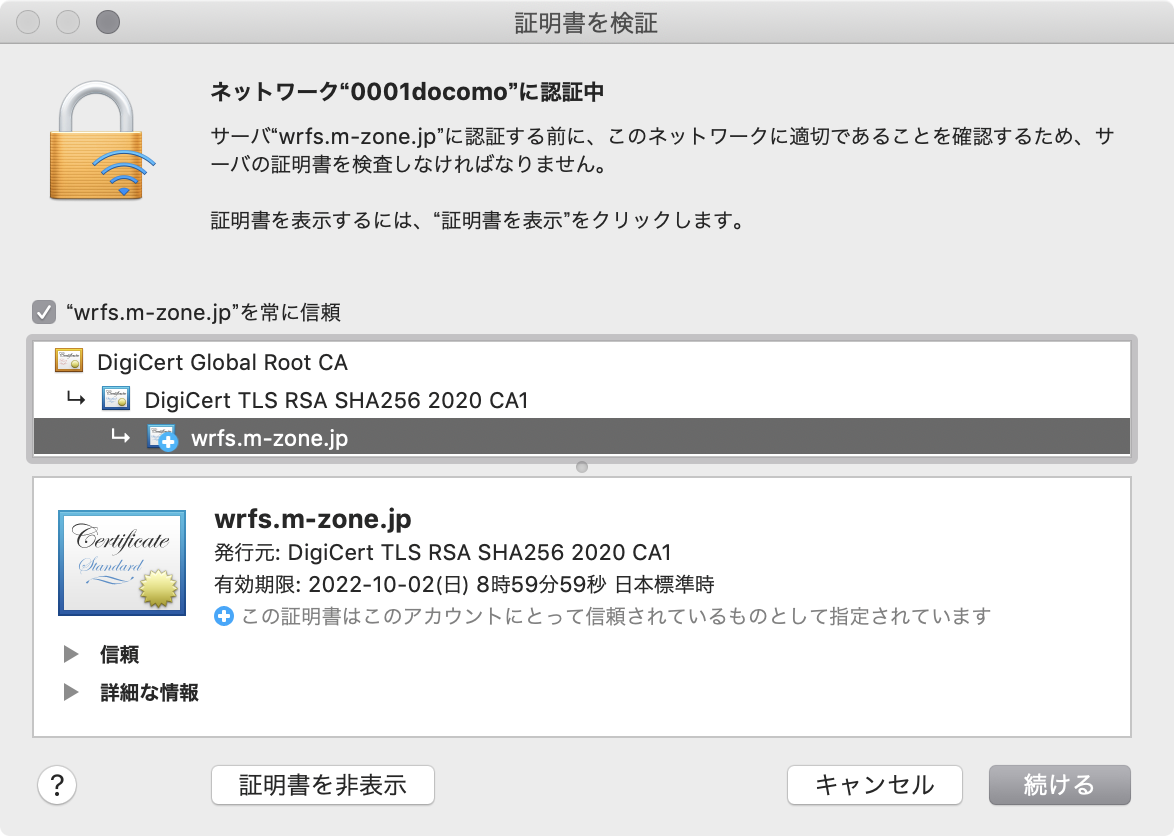The height and width of the screenshot is (836, 1174).
Task: Click the trust designation message text
Action: click(x=615, y=616)
